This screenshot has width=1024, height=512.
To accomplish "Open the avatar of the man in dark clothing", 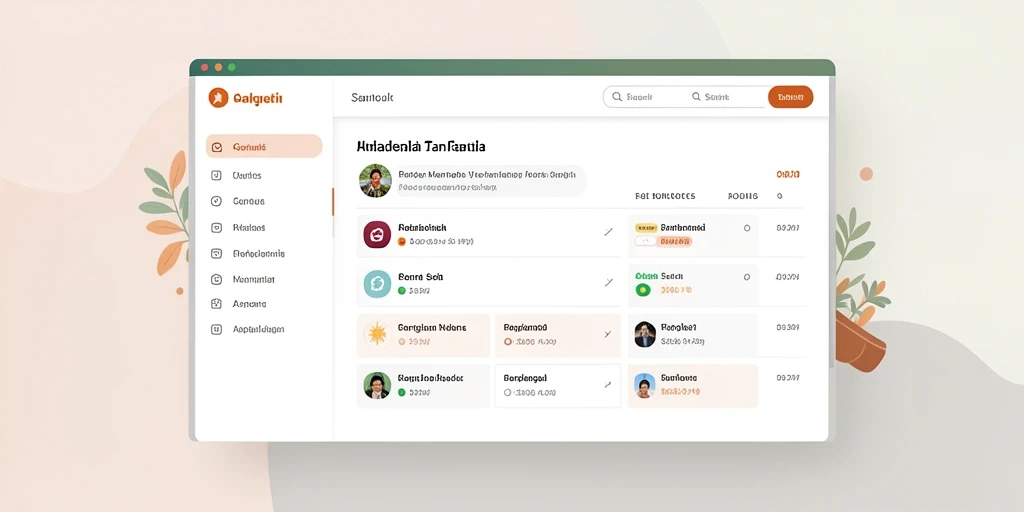I will coord(645,334).
